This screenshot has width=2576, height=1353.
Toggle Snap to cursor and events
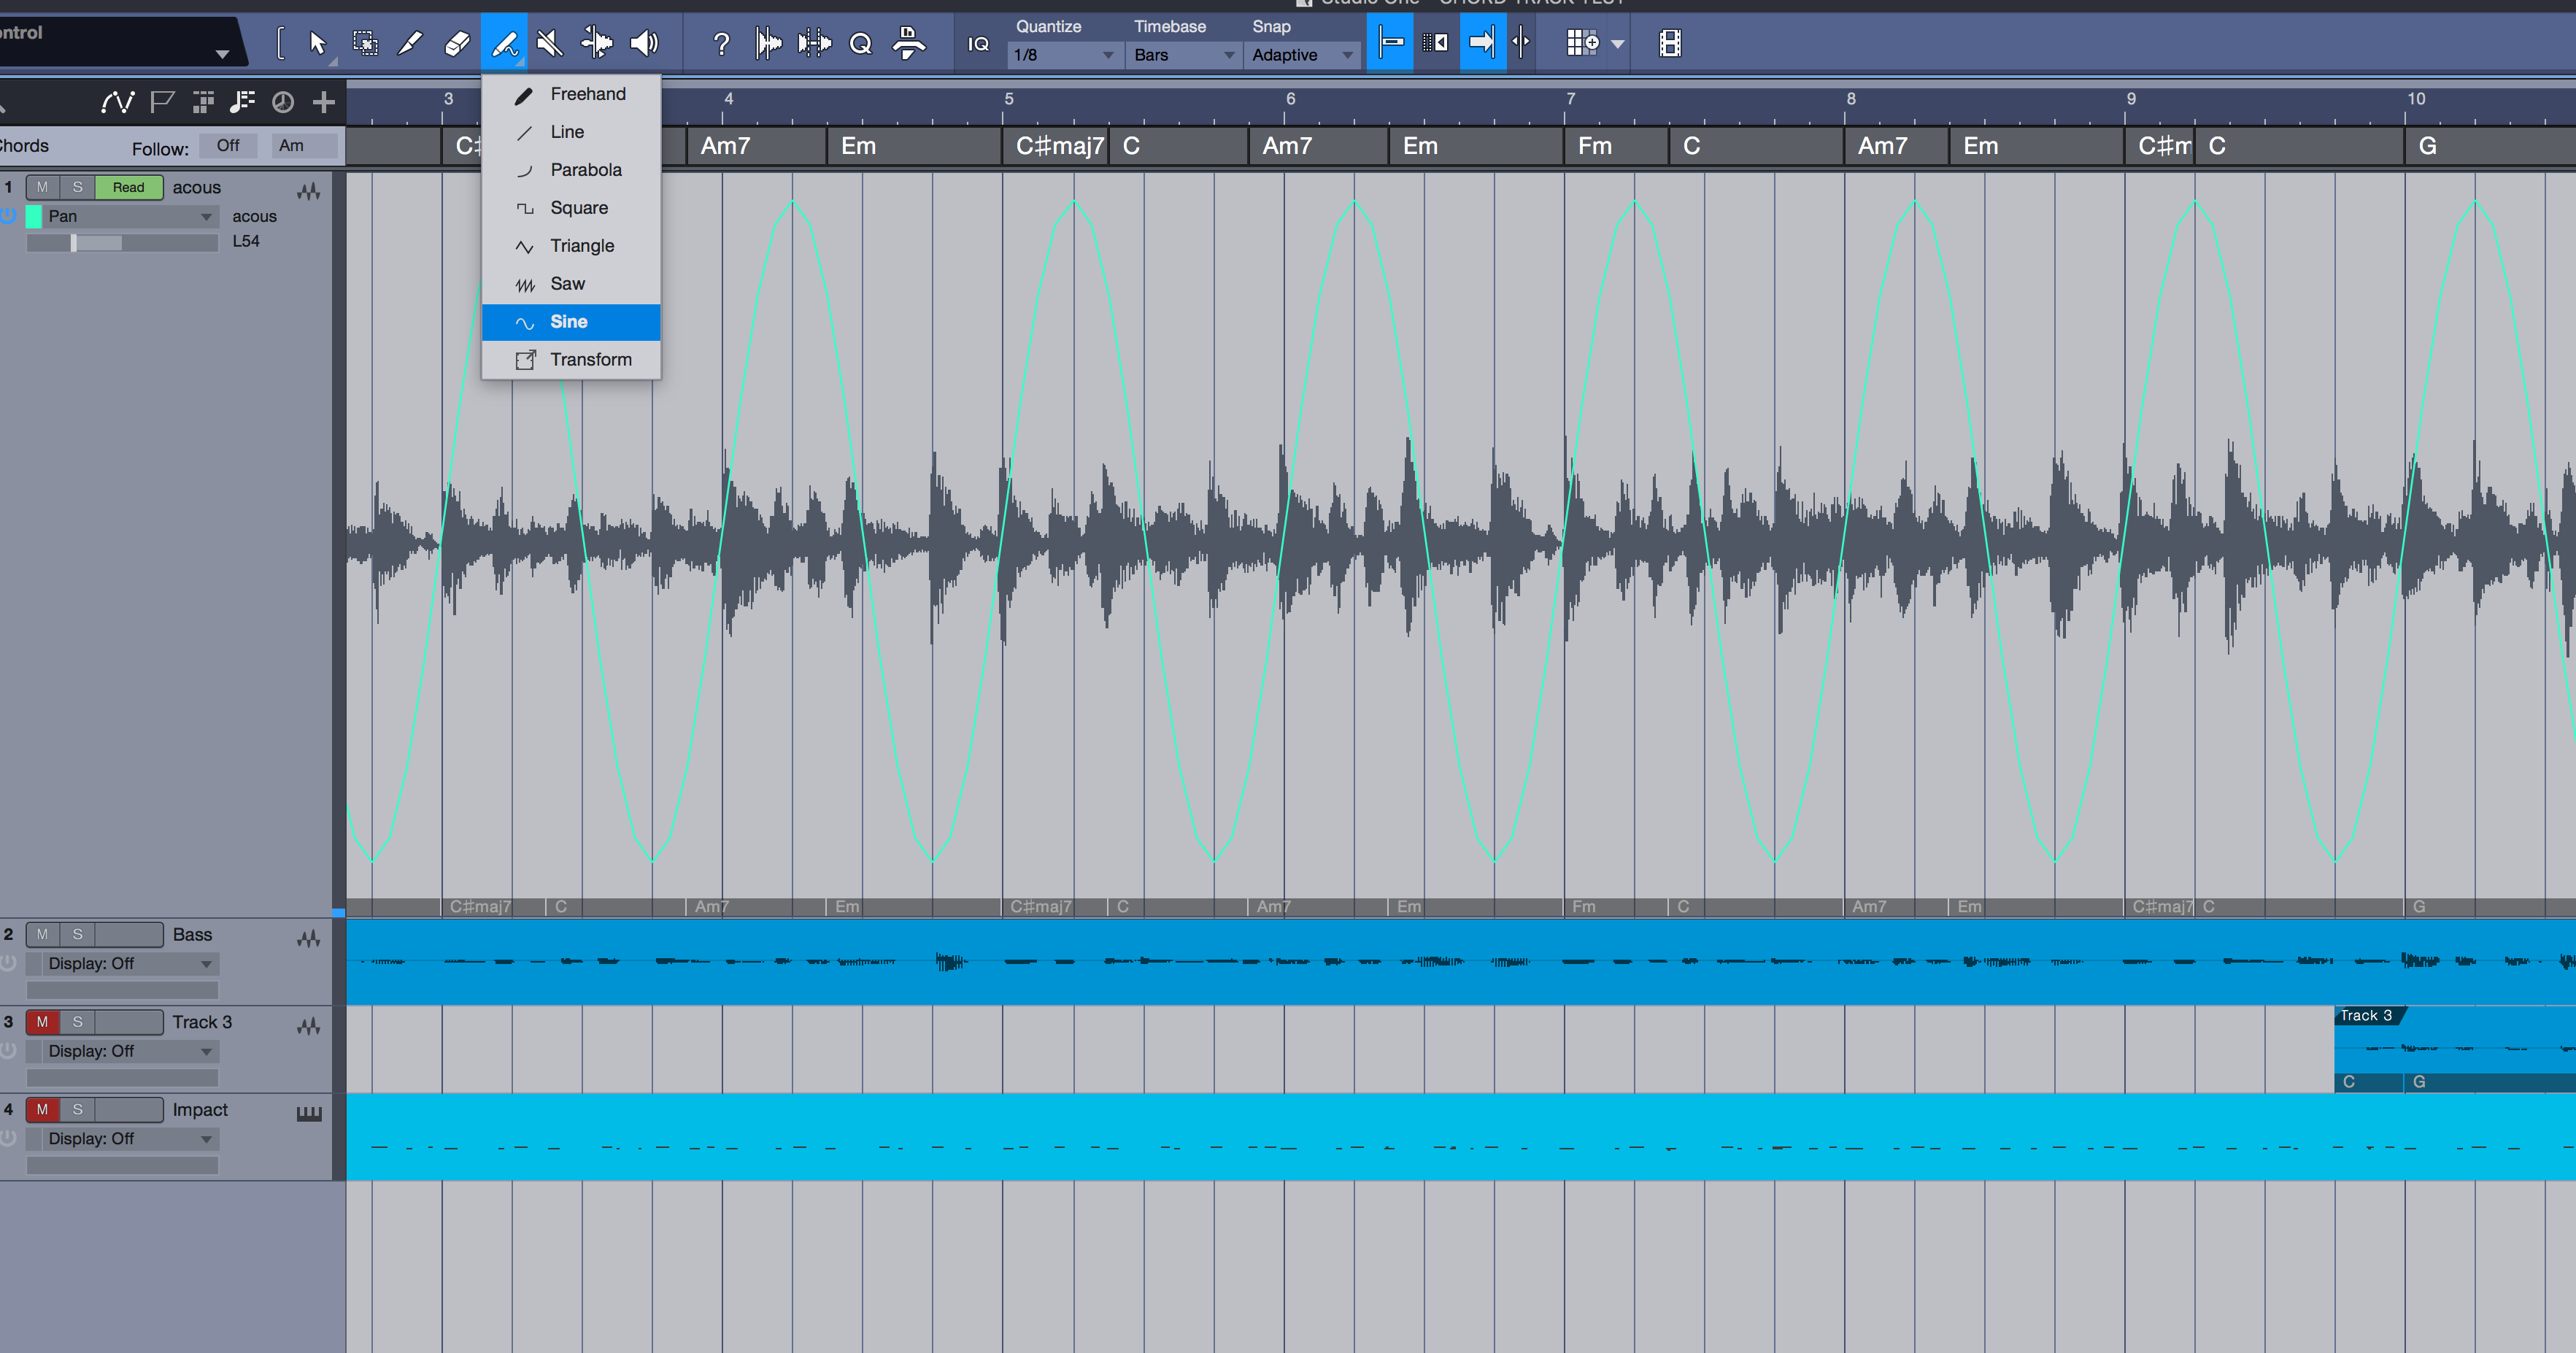(x=1390, y=43)
